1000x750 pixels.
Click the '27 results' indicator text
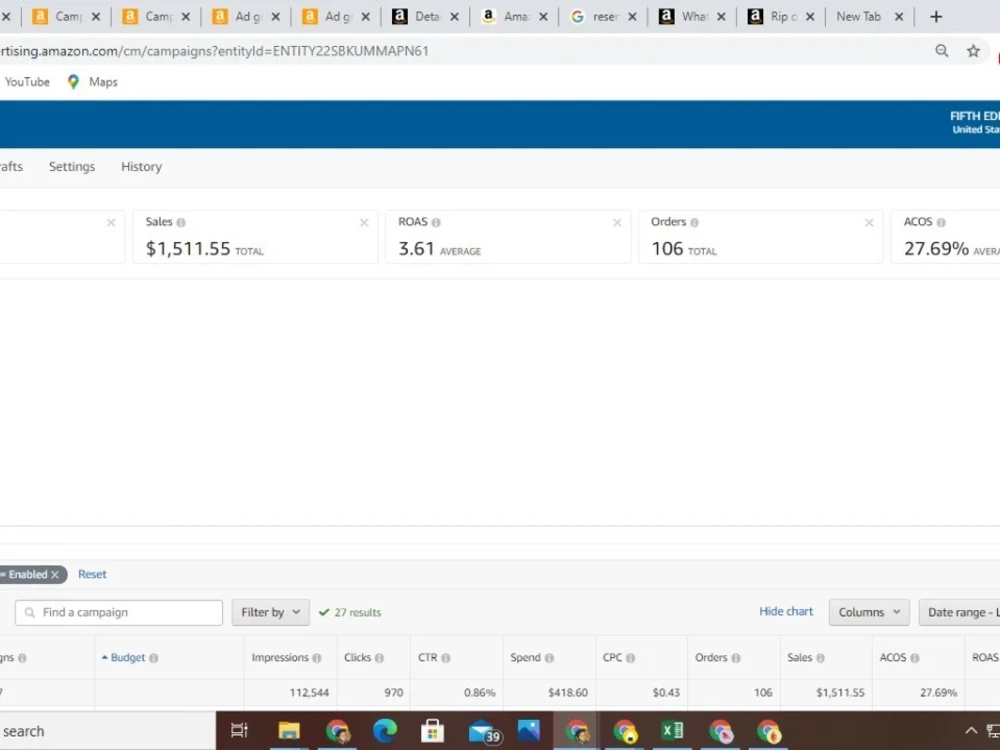click(358, 613)
